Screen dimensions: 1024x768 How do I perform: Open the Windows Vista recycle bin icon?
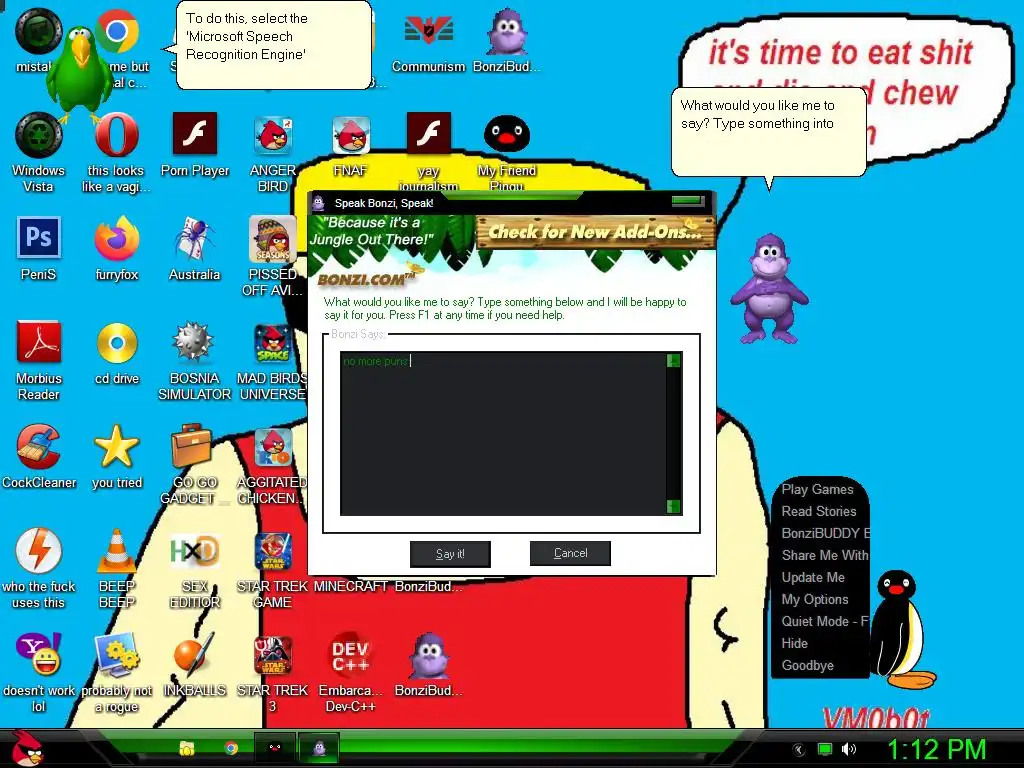click(39, 135)
